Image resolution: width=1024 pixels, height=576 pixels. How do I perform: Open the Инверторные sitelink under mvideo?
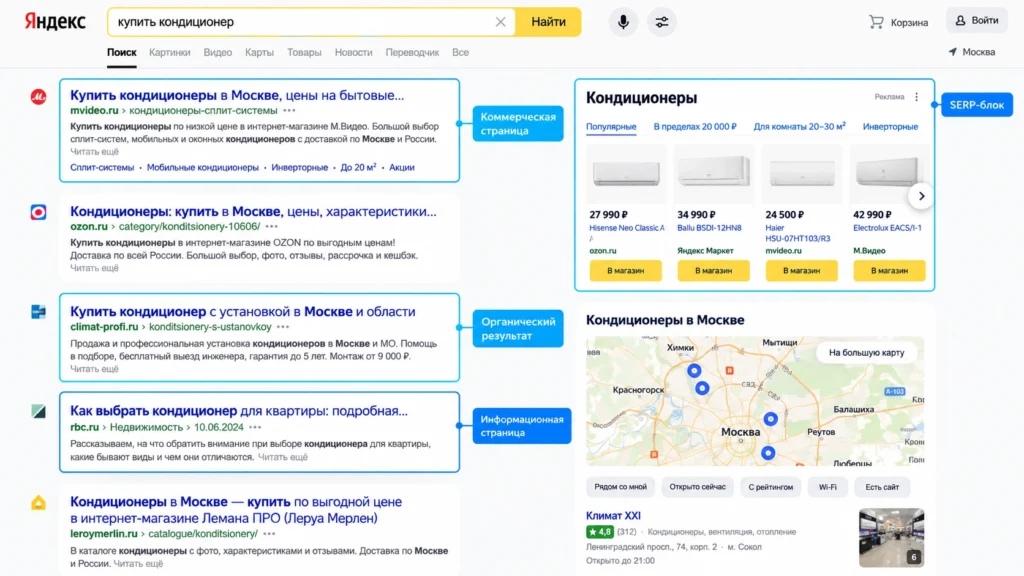tap(300, 167)
